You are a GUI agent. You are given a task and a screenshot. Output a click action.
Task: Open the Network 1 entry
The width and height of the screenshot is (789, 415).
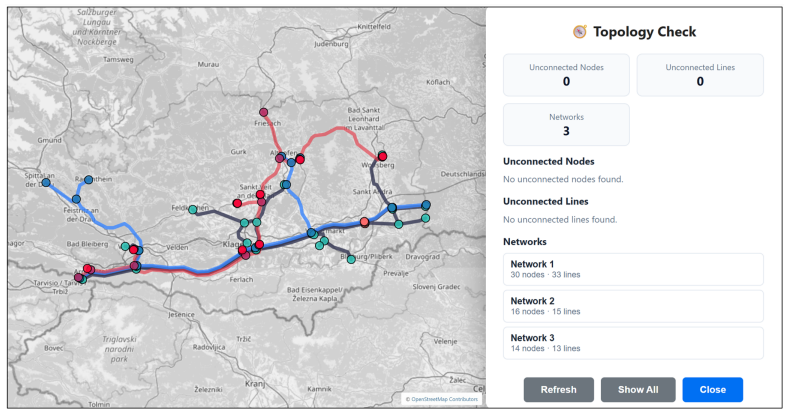pyautogui.click(x=633, y=269)
